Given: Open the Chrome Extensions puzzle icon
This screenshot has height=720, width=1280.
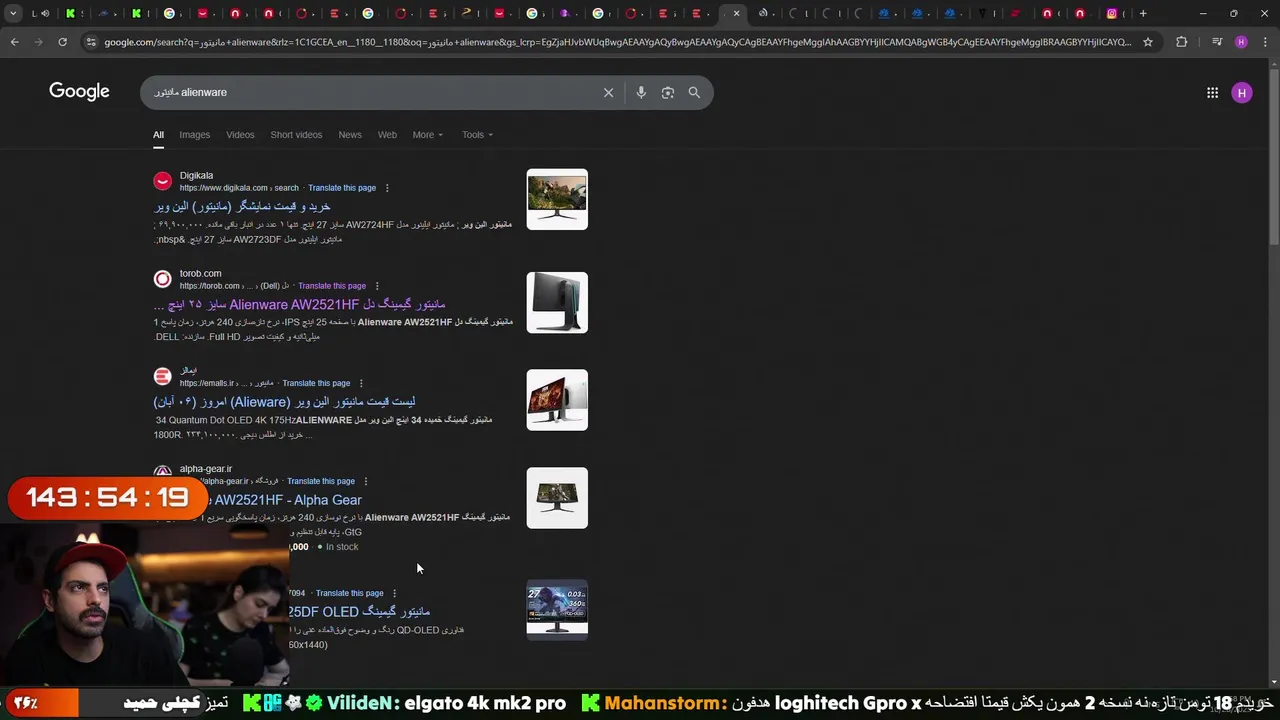Looking at the screenshot, I should (x=1182, y=42).
